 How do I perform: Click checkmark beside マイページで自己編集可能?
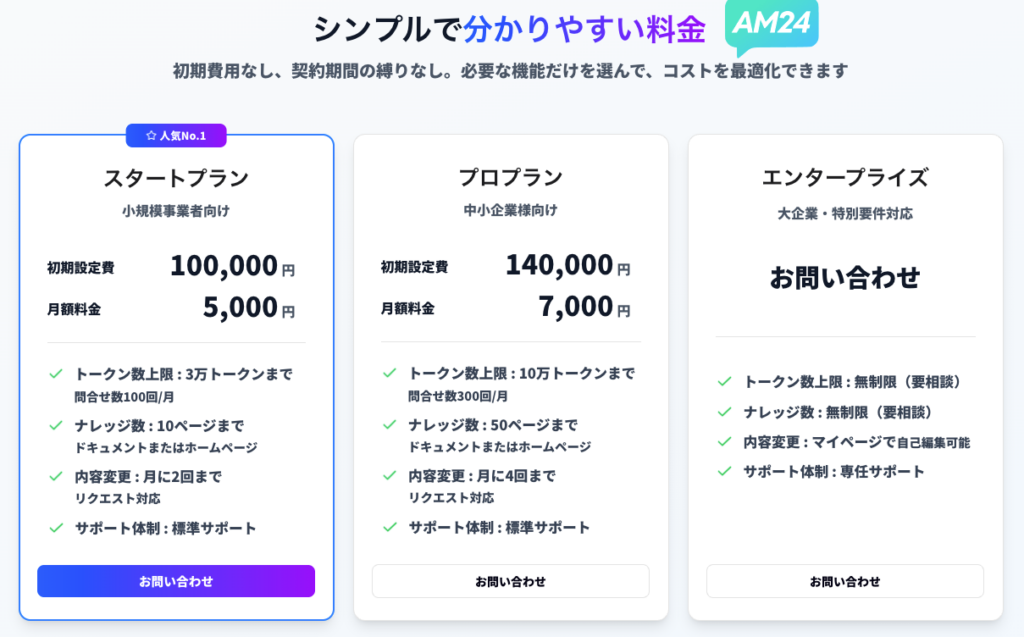click(724, 442)
